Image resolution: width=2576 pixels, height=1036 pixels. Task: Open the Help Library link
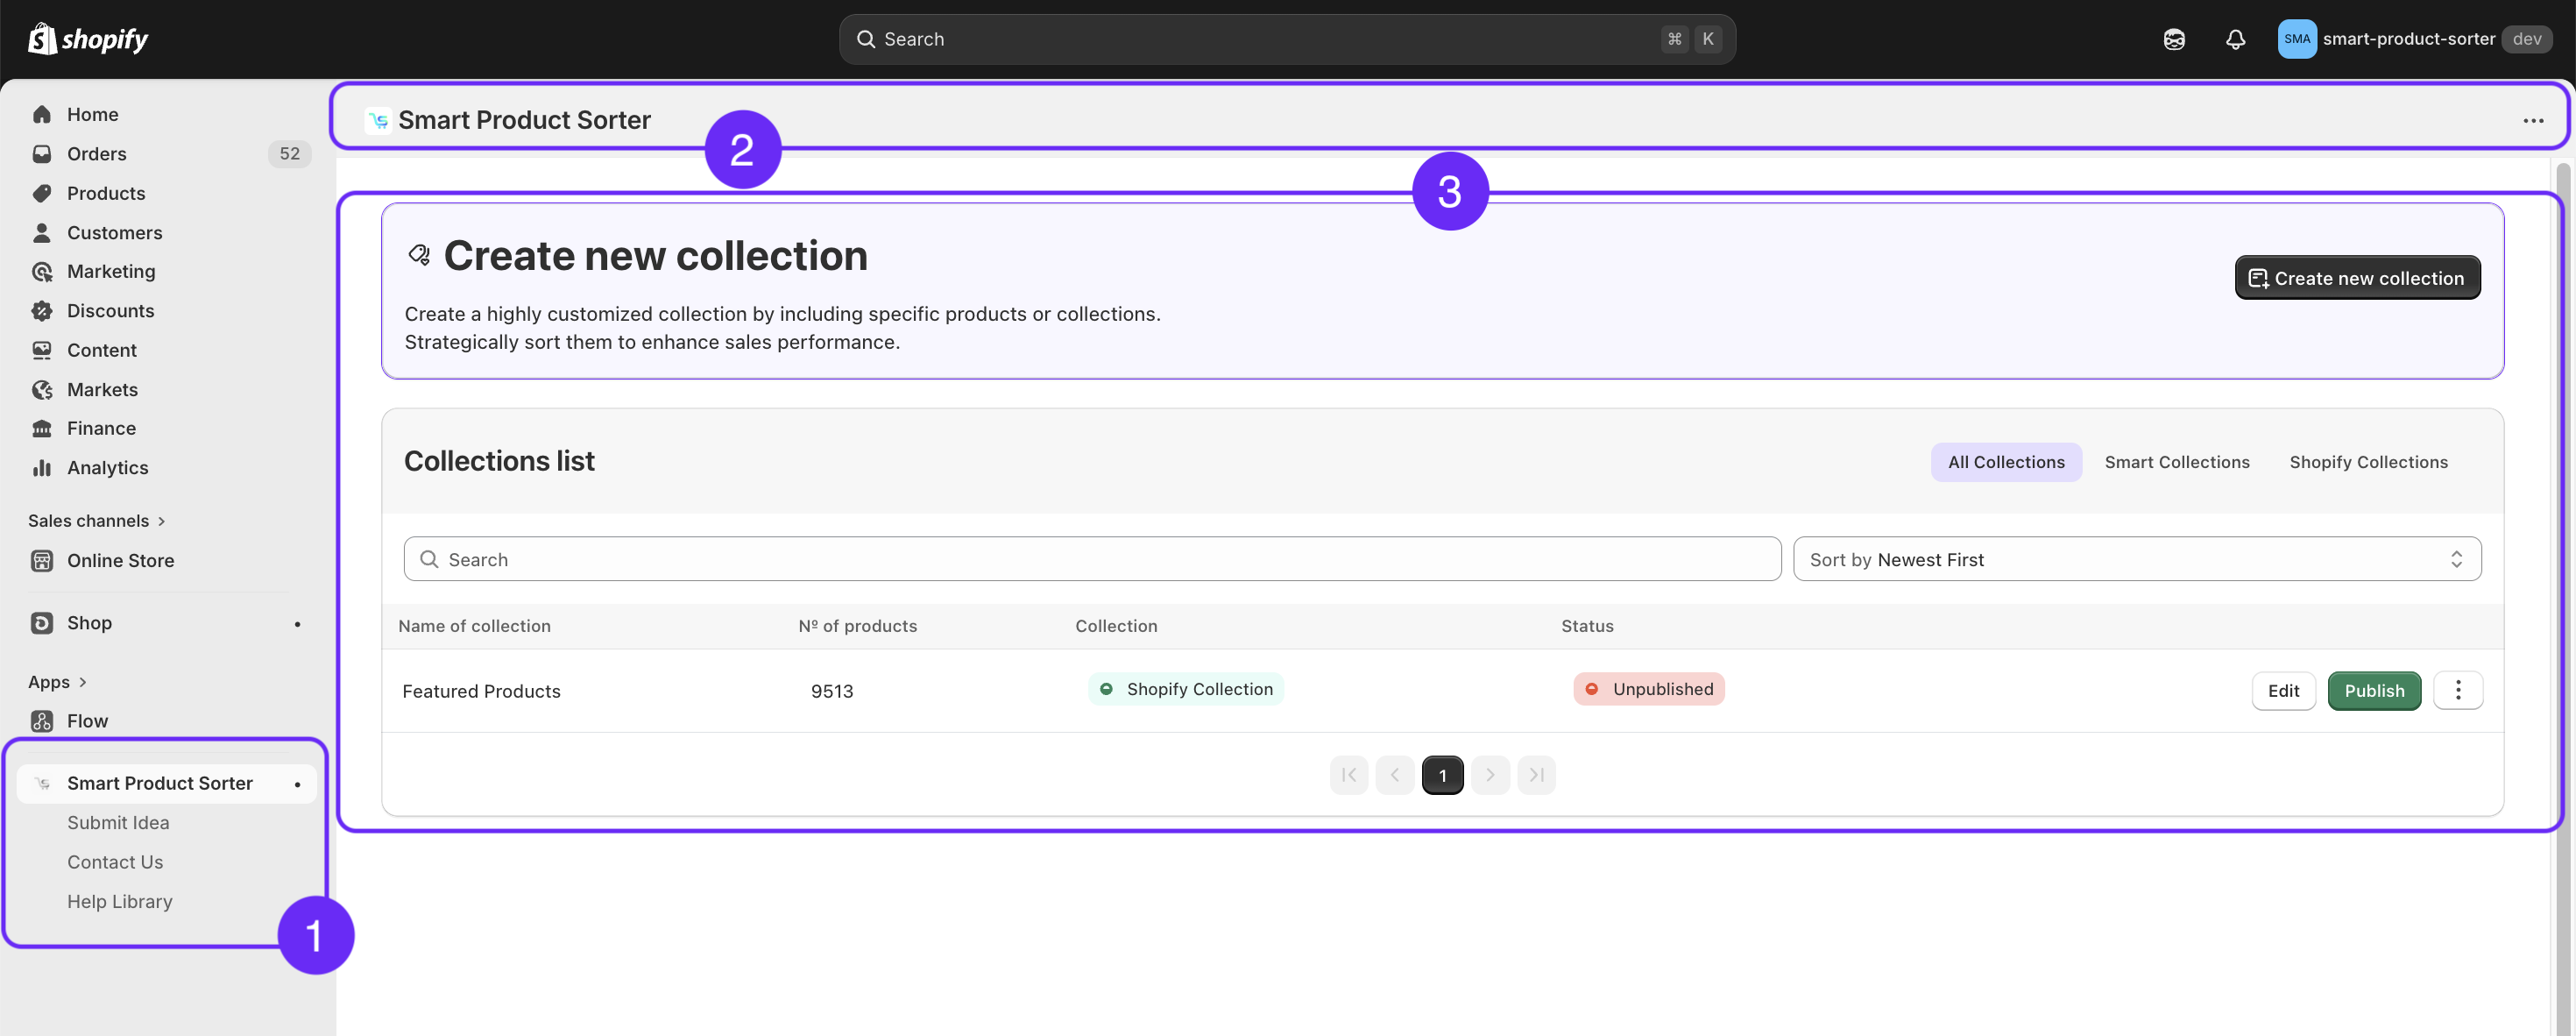click(x=120, y=902)
